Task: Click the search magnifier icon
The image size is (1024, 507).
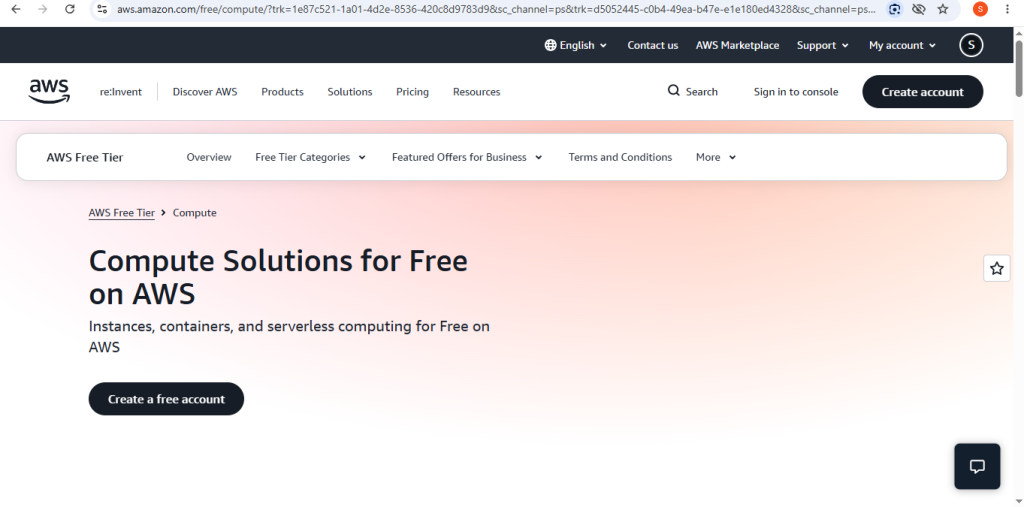Action: pyautogui.click(x=673, y=91)
